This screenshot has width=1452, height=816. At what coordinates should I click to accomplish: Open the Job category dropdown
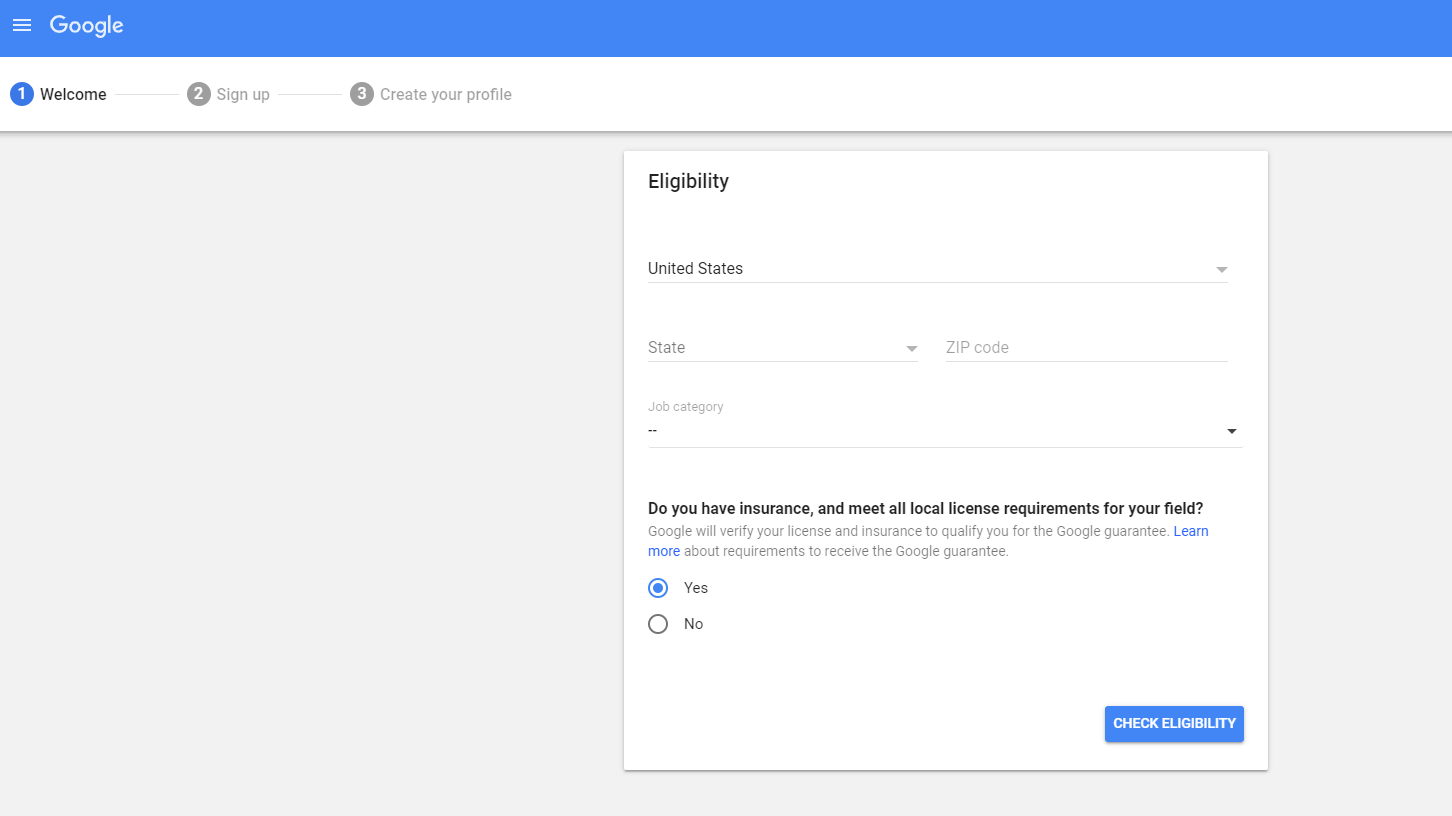pyautogui.click(x=945, y=431)
